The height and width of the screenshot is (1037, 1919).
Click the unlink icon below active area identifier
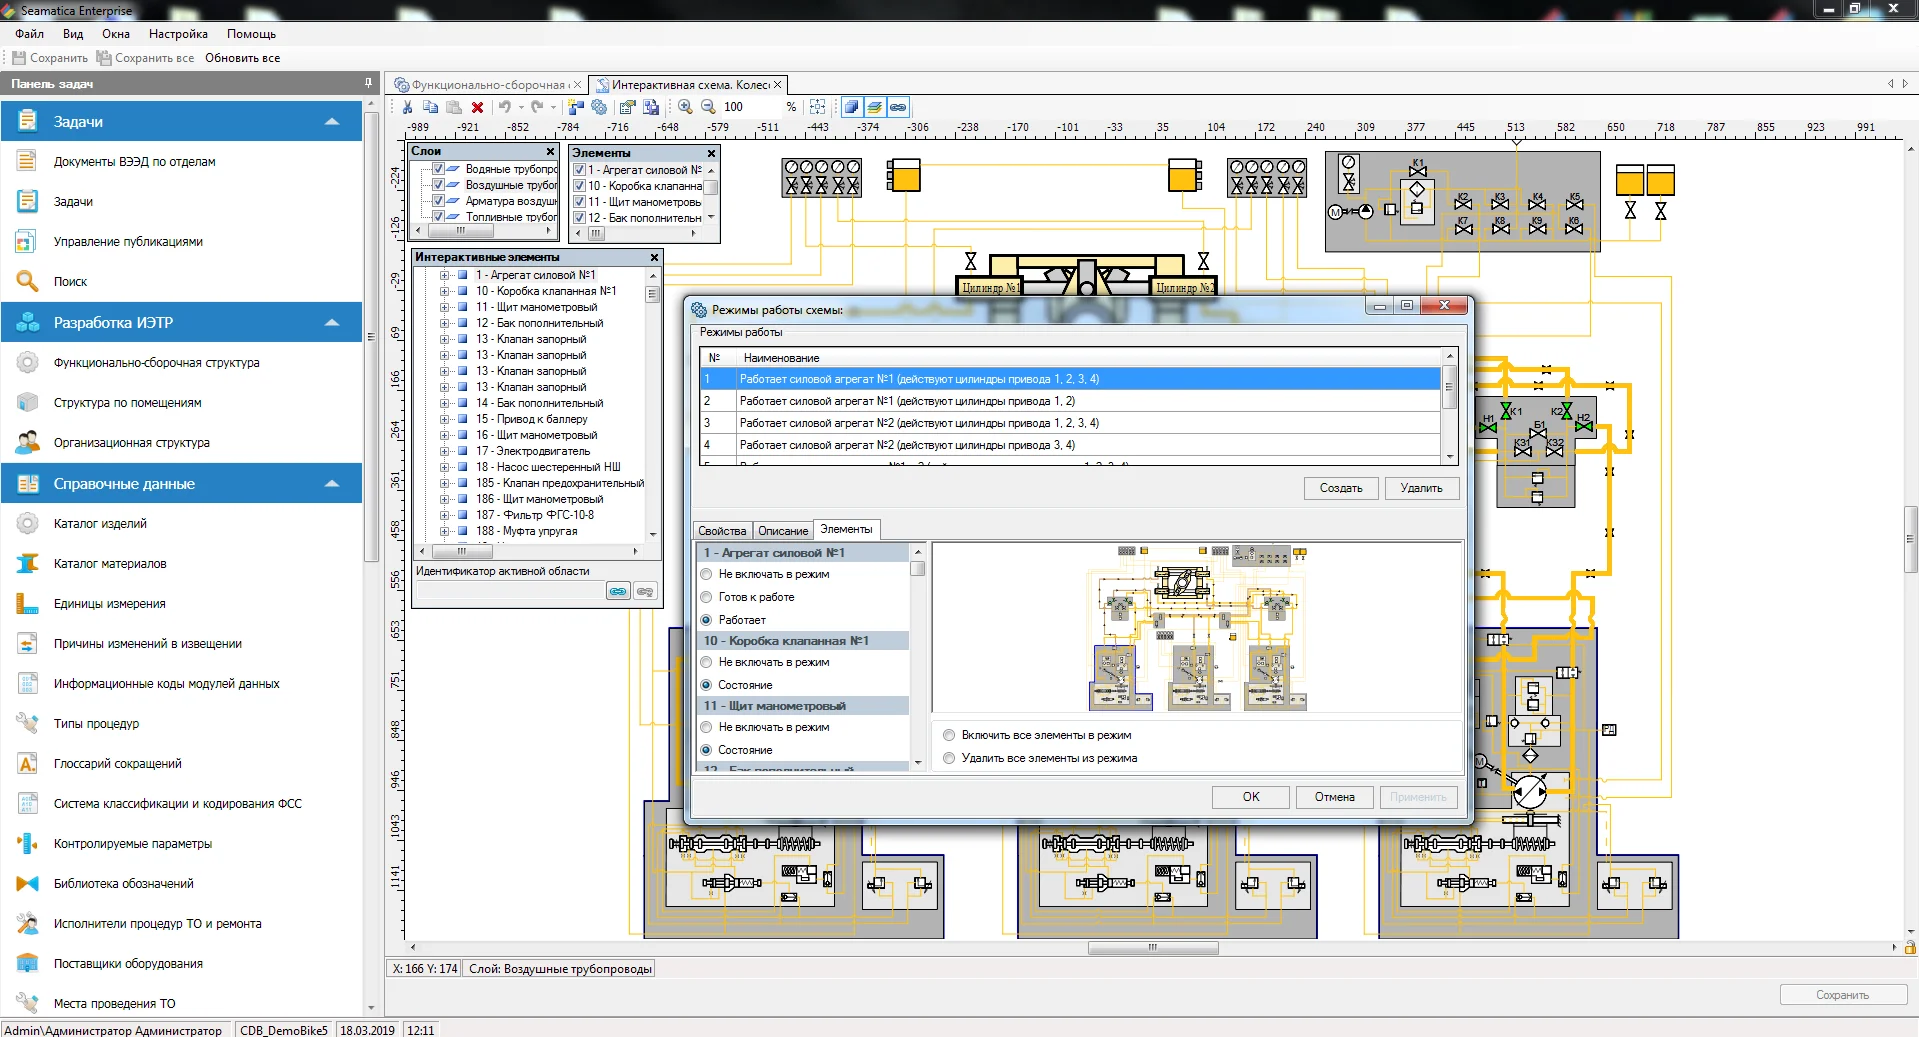pyautogui.click(x=646, y=591)
